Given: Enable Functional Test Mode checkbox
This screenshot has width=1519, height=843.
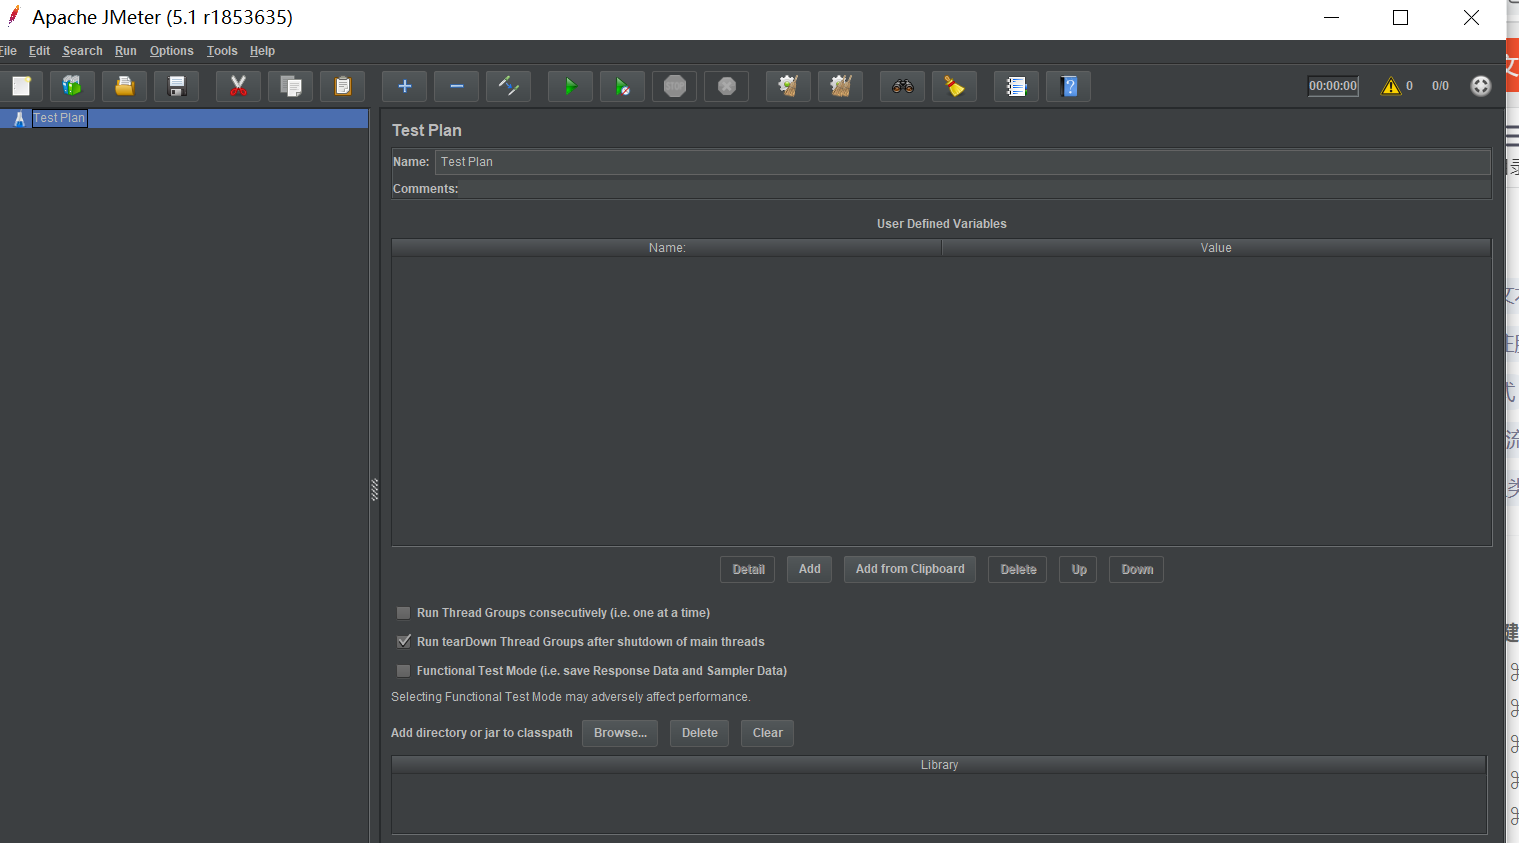Looking at the screenshot, I should pyautogui.click(x=404, y=671).
